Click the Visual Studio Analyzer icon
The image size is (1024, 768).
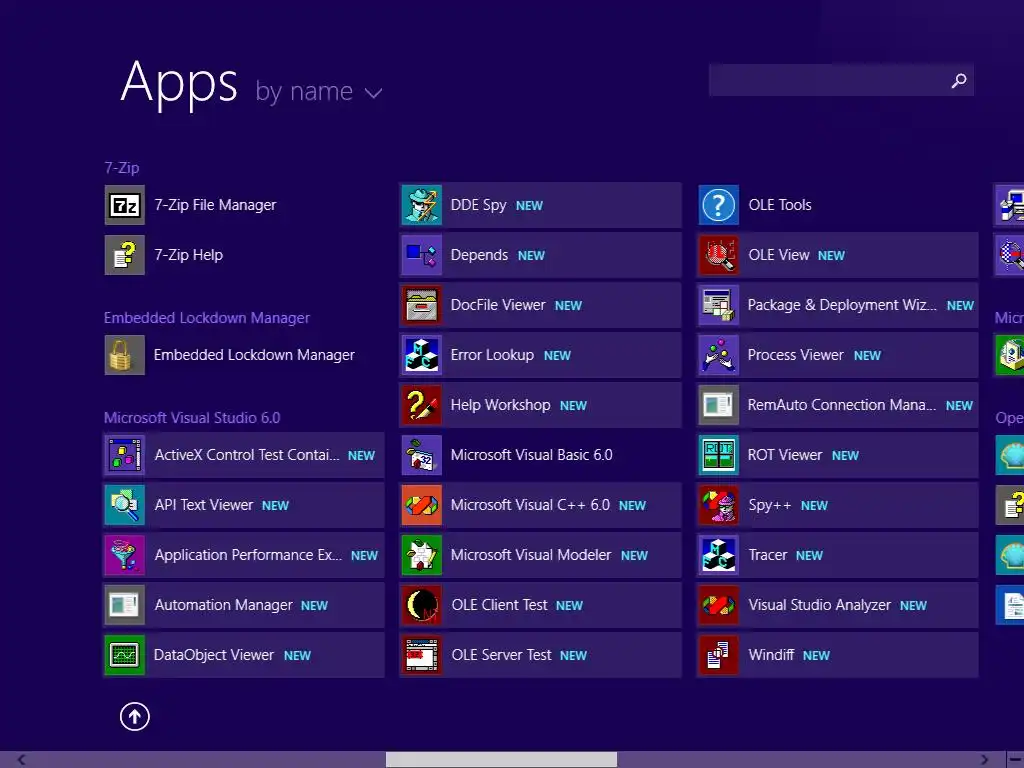[719, 605]
